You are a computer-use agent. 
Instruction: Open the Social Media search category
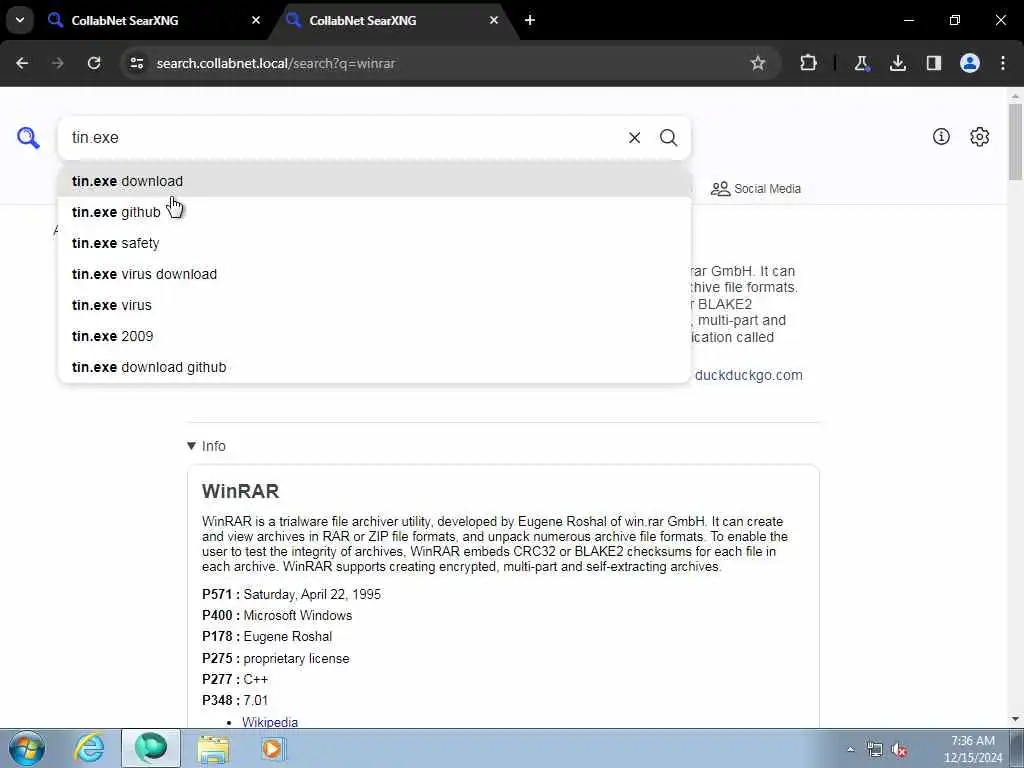click(756, 189)
